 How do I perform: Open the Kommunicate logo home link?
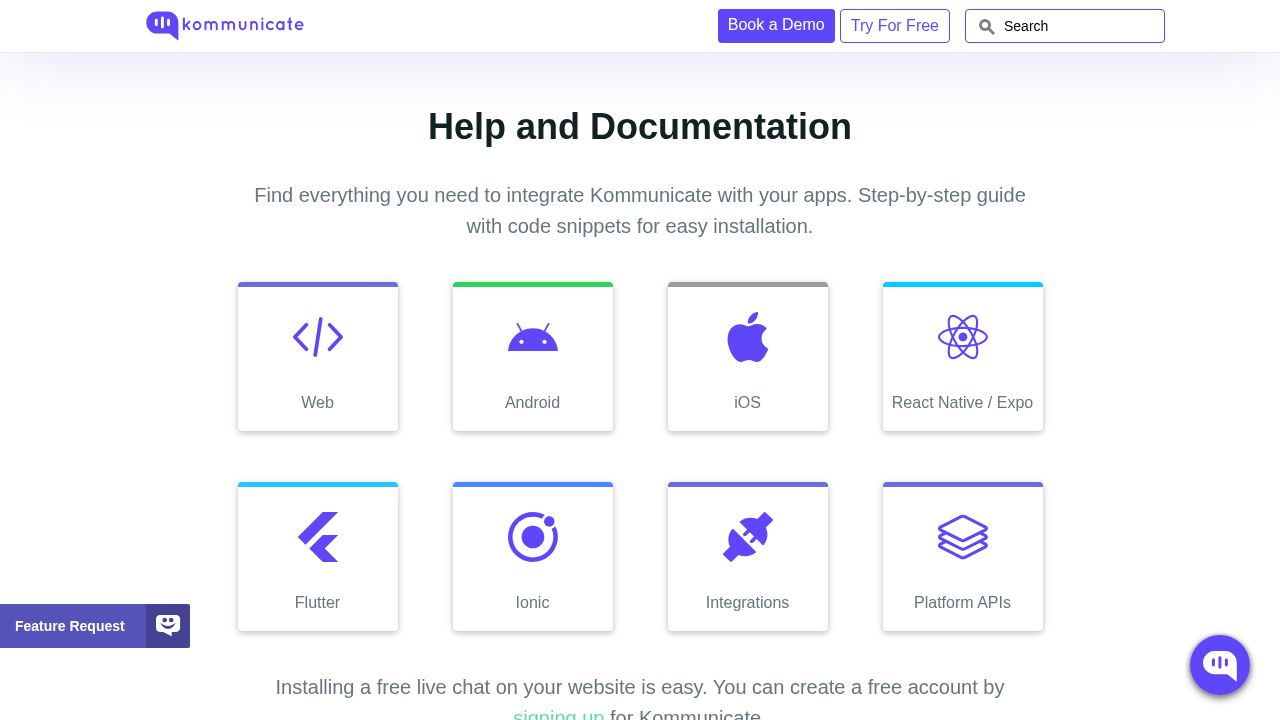click(x=225, y=25)
